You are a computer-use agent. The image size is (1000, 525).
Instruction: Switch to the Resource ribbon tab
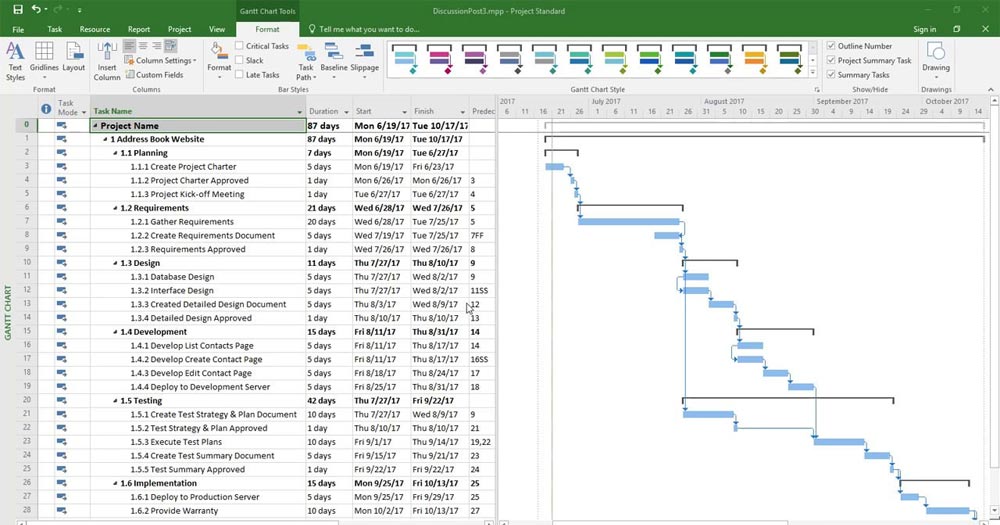(x=95, y=30)
